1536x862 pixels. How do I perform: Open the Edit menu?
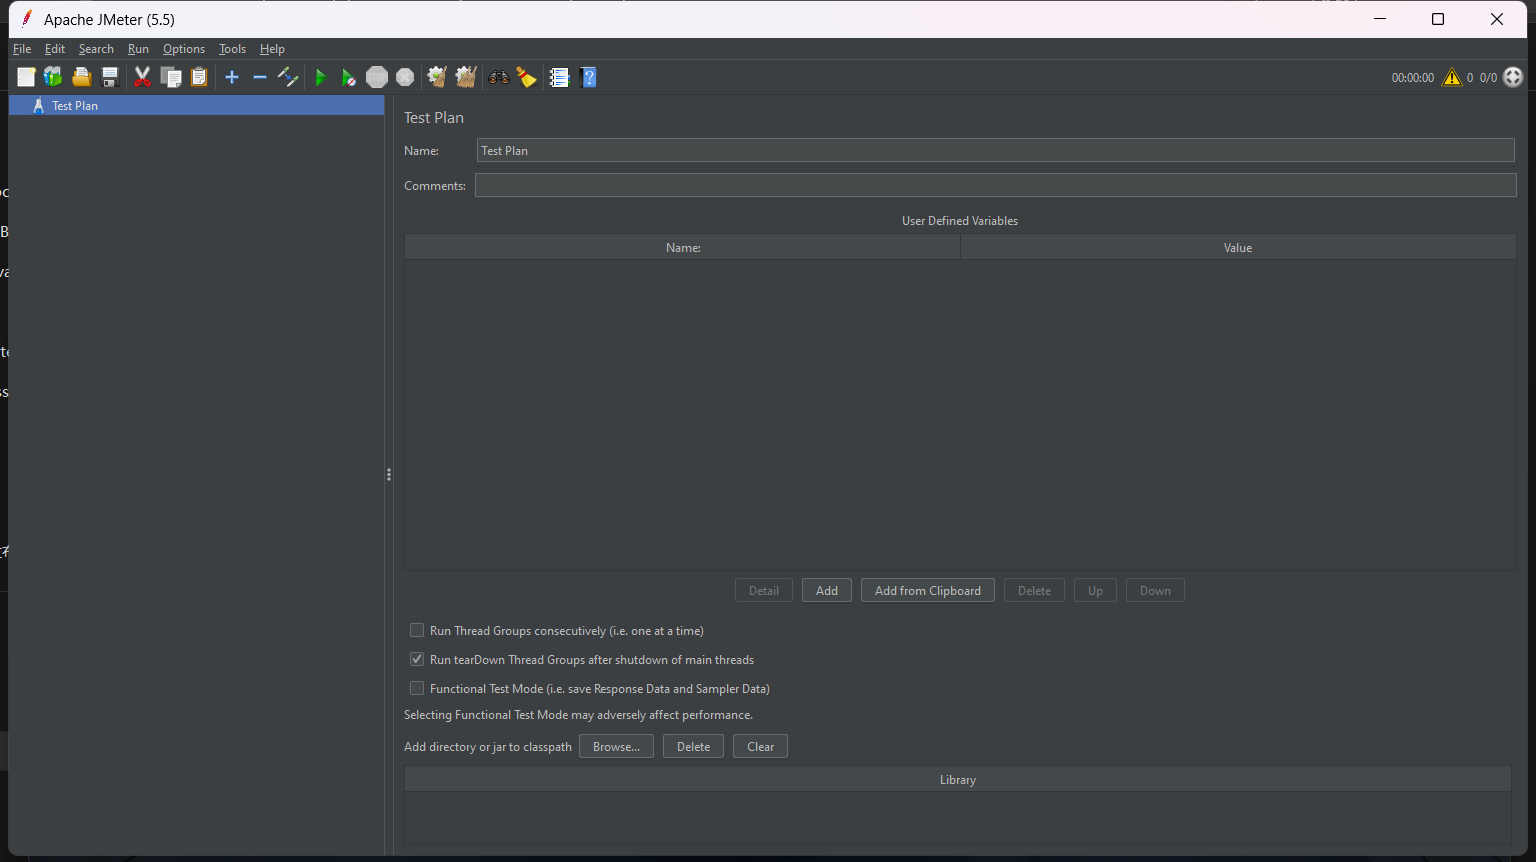click(55, 49)
